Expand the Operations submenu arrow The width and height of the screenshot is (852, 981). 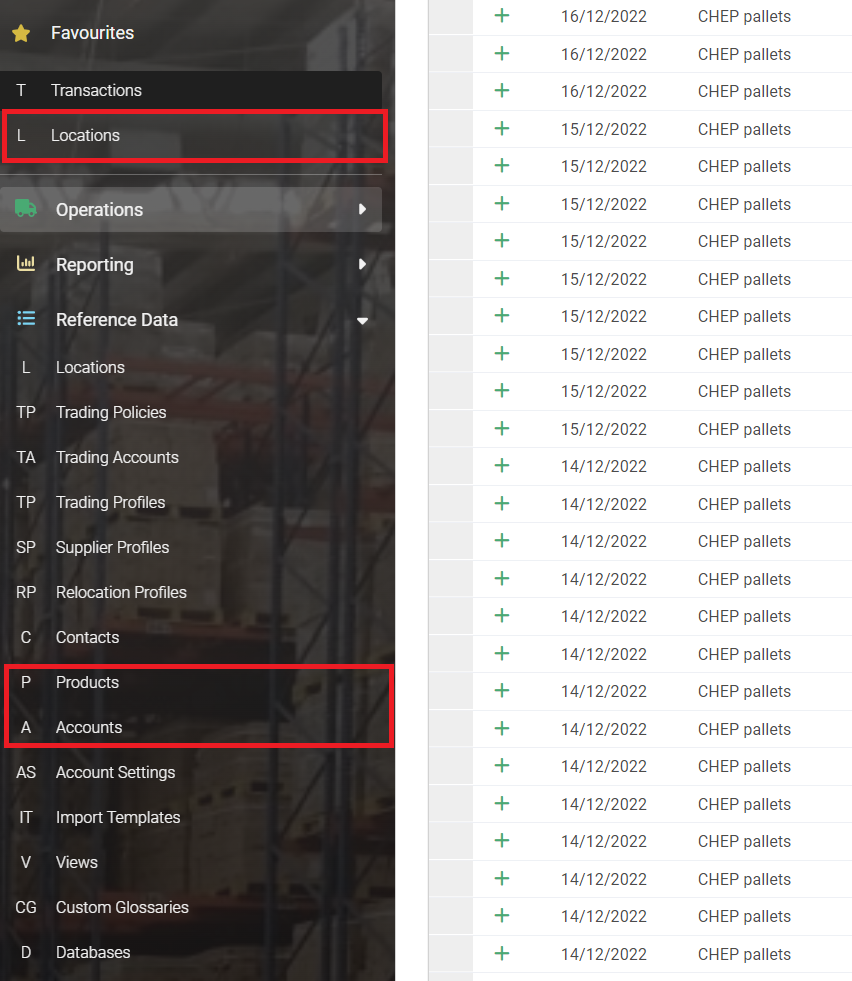click(x=362, y=209)
